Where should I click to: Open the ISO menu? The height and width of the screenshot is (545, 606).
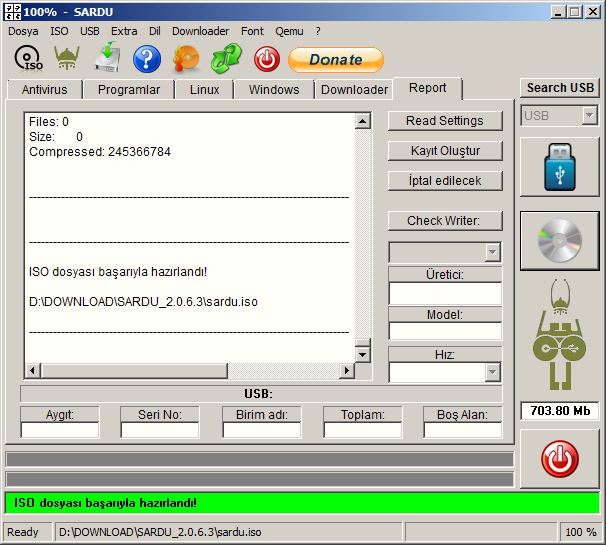click(59, 31)
